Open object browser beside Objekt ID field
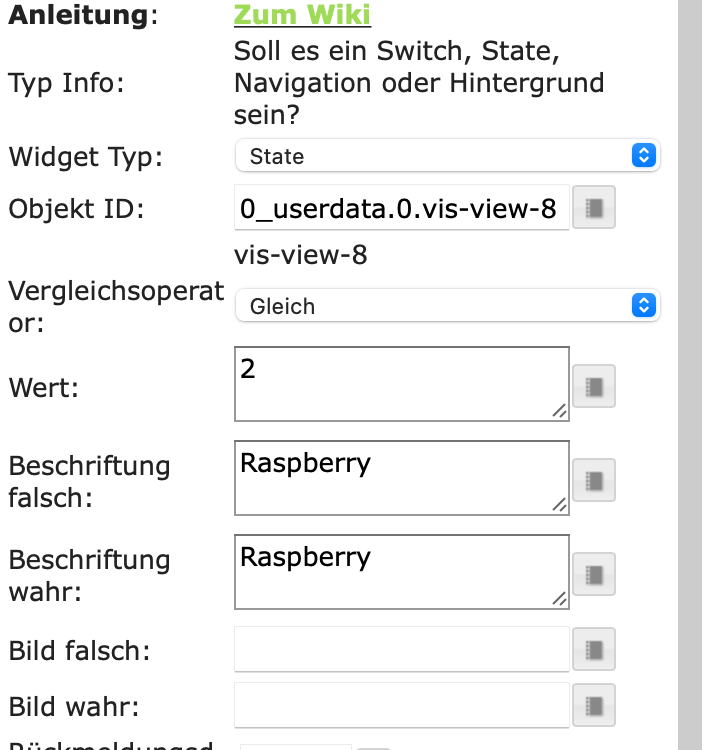 [x=594, y=207]
